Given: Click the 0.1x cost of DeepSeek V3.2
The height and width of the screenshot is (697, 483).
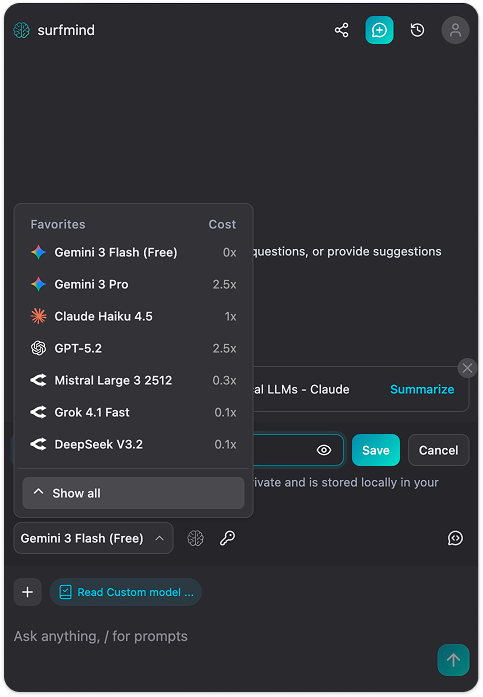Looking at the screenshot, I should click(225, 445).
